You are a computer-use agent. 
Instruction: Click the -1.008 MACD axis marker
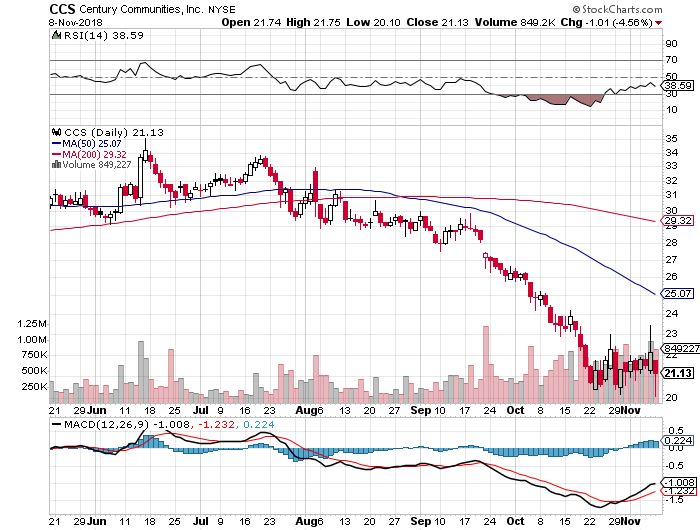coord(679,482)
